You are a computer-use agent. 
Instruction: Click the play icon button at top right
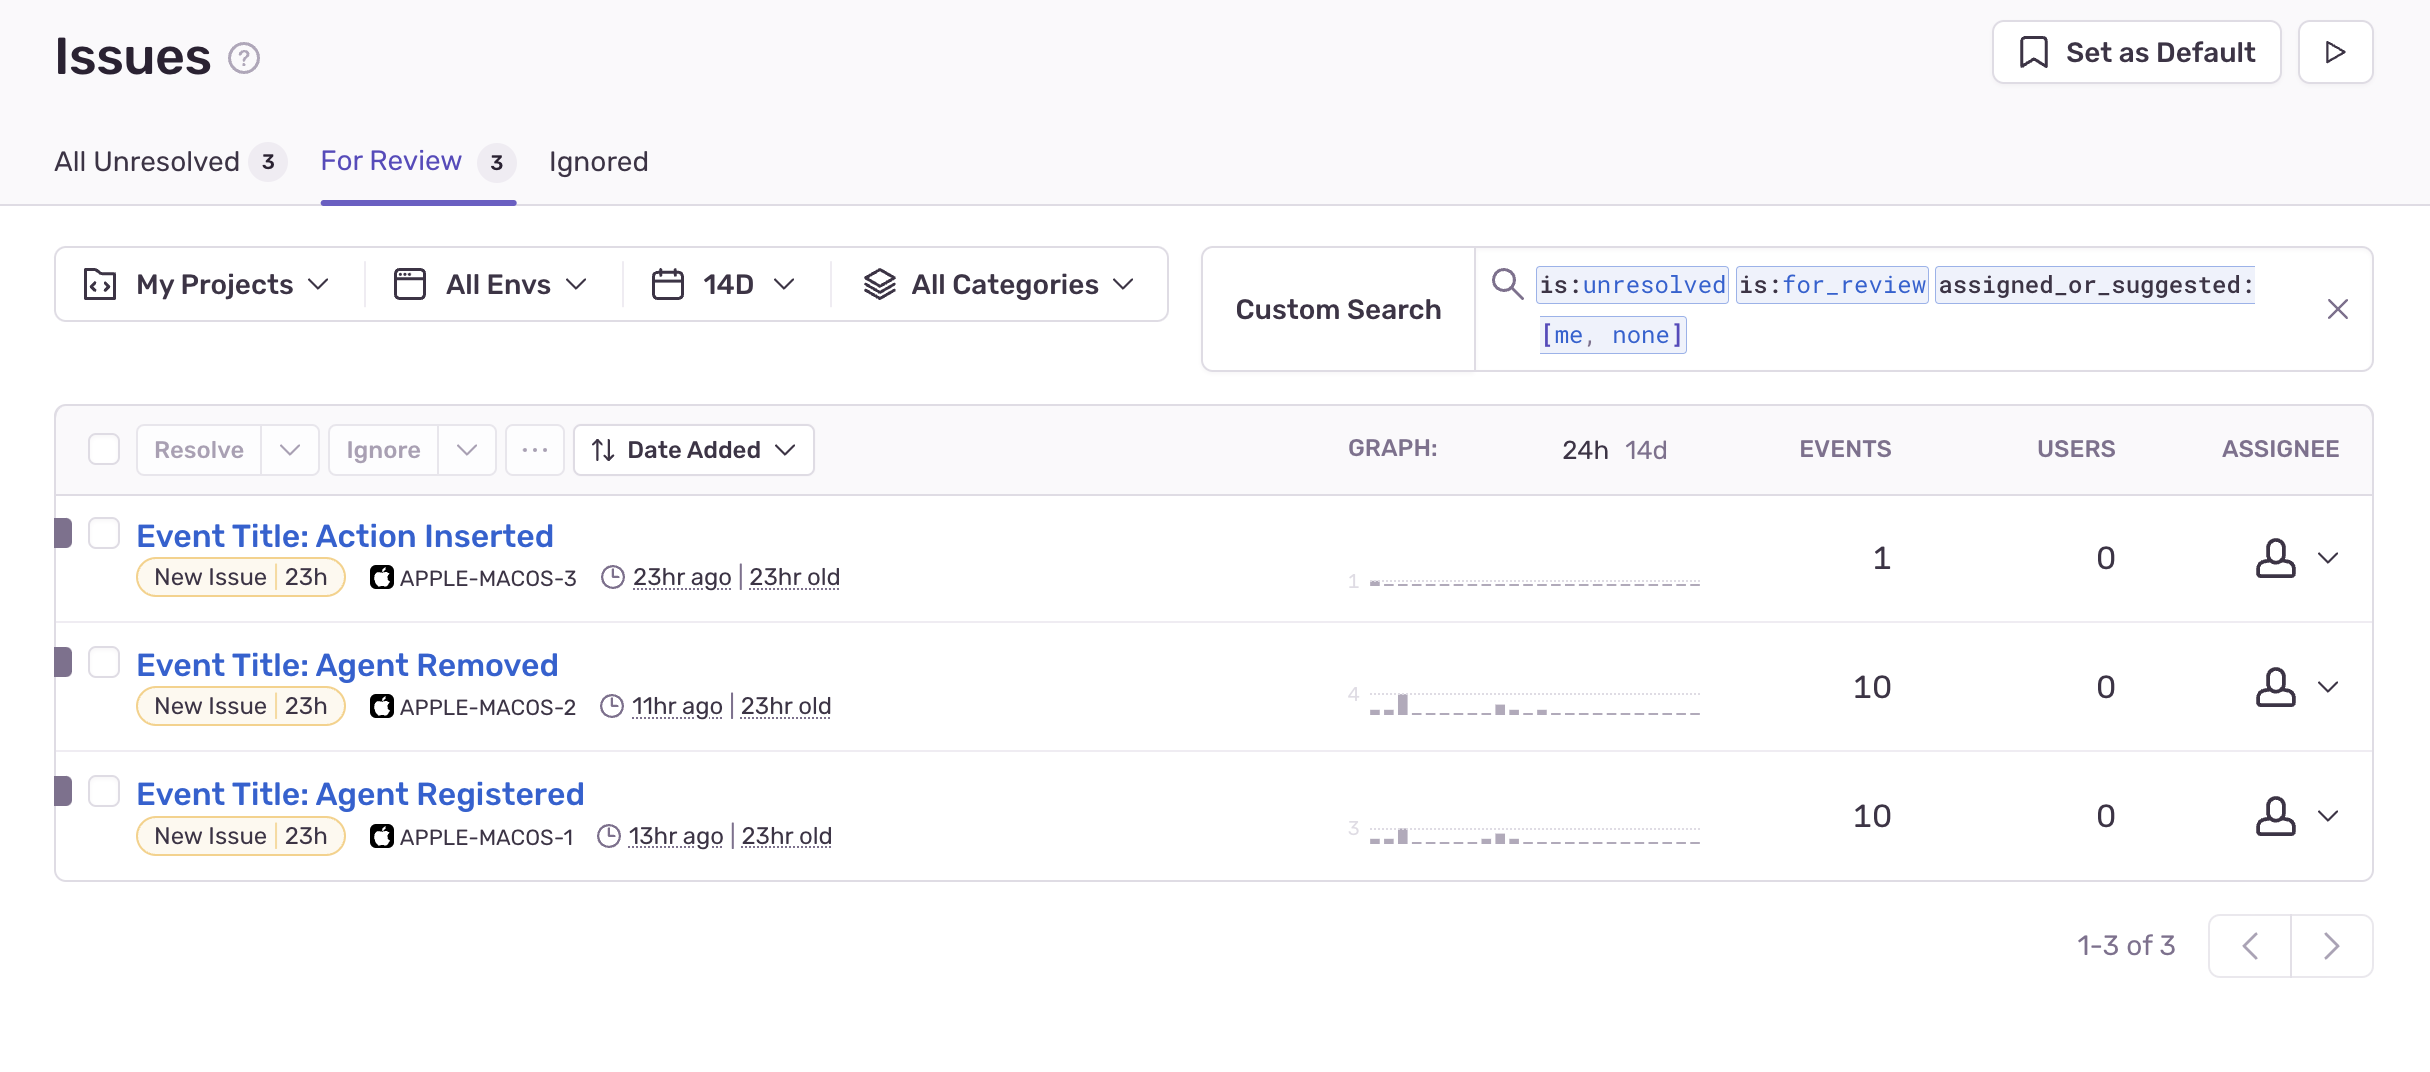(2335, 52)
